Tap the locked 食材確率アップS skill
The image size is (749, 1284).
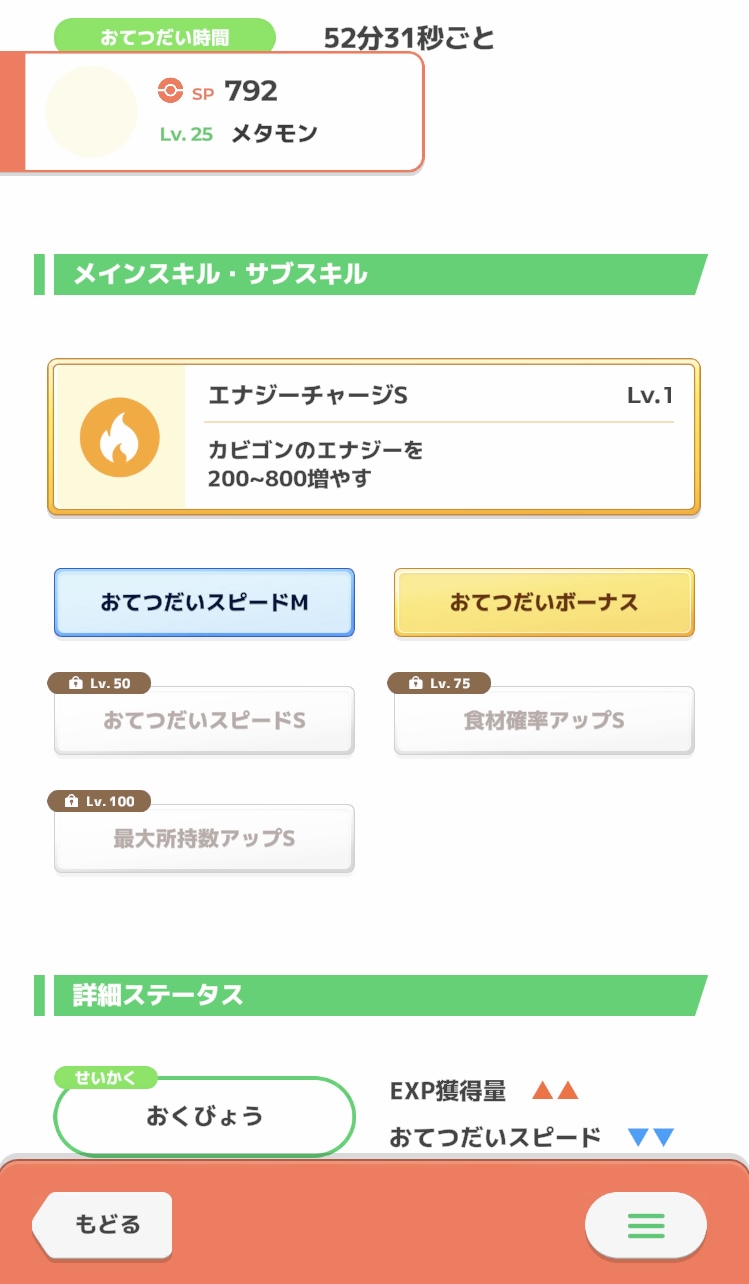(544, 721)
